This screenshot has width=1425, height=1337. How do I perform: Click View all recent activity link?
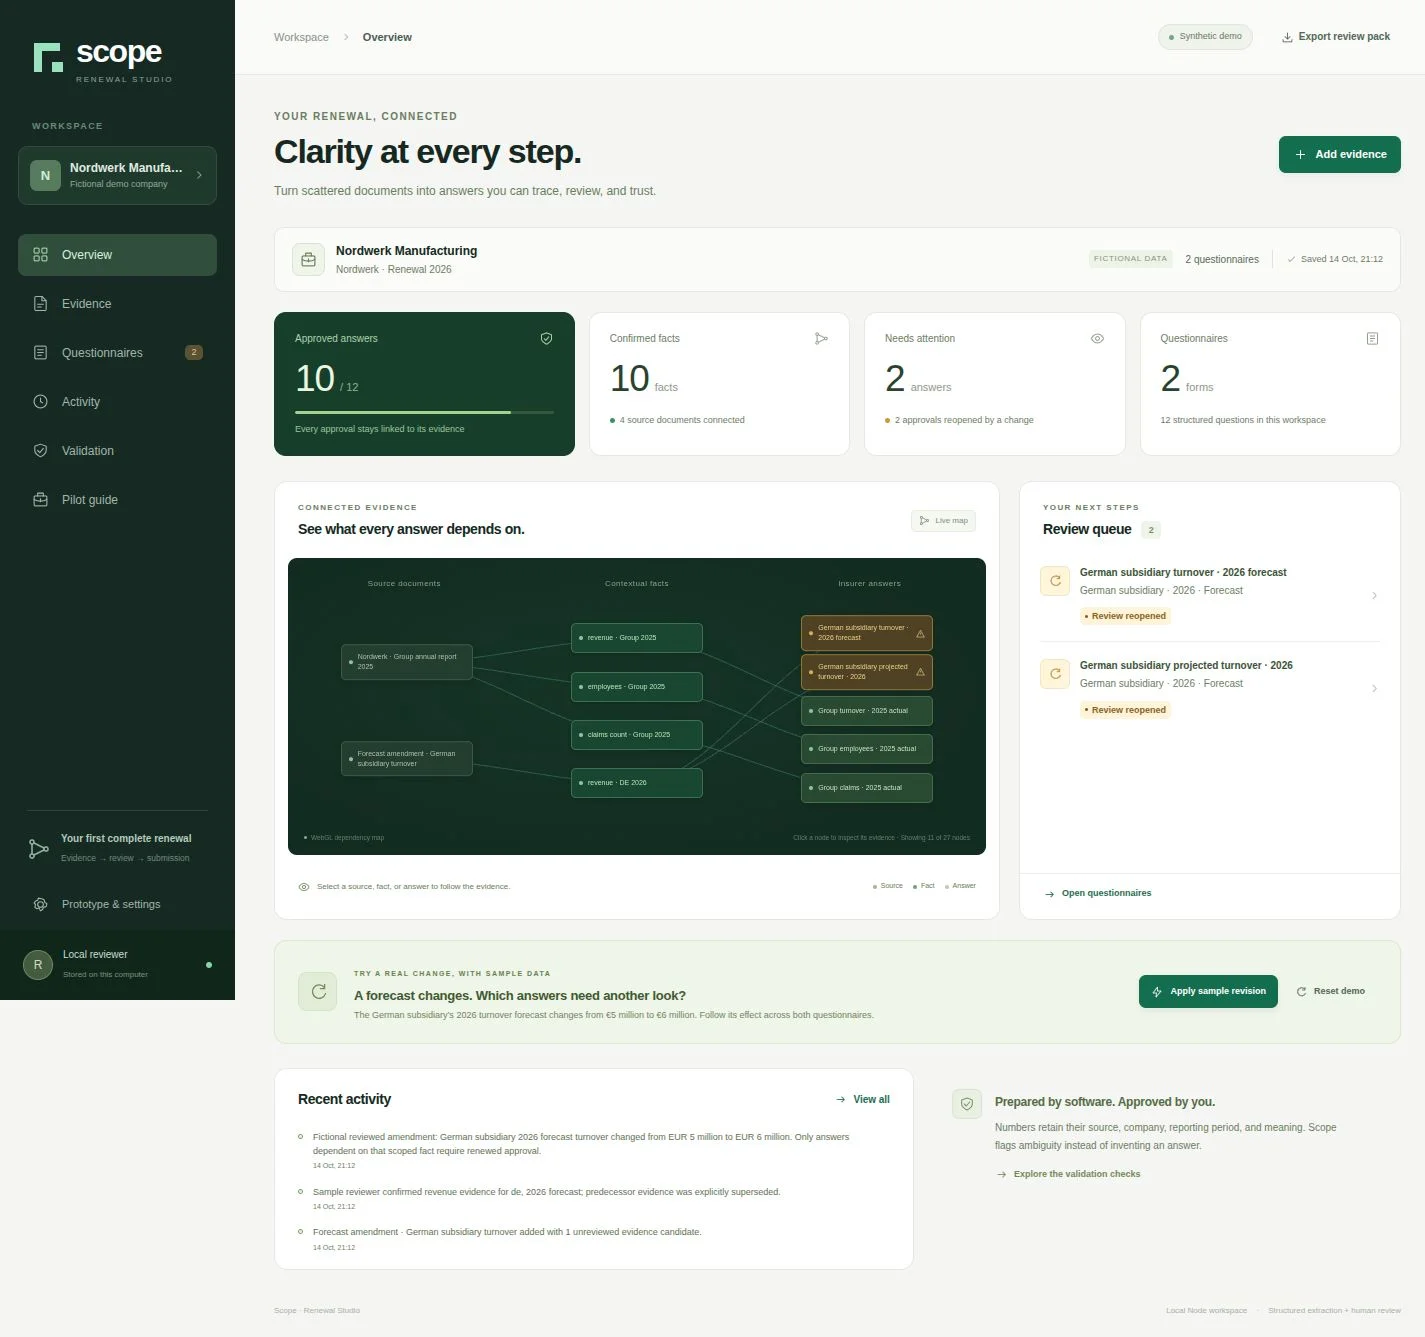(863, 1100)
